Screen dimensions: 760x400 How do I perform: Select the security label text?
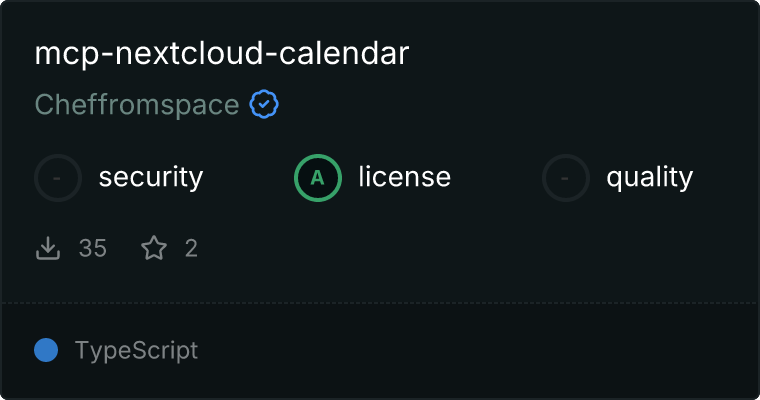coord(151,177)
